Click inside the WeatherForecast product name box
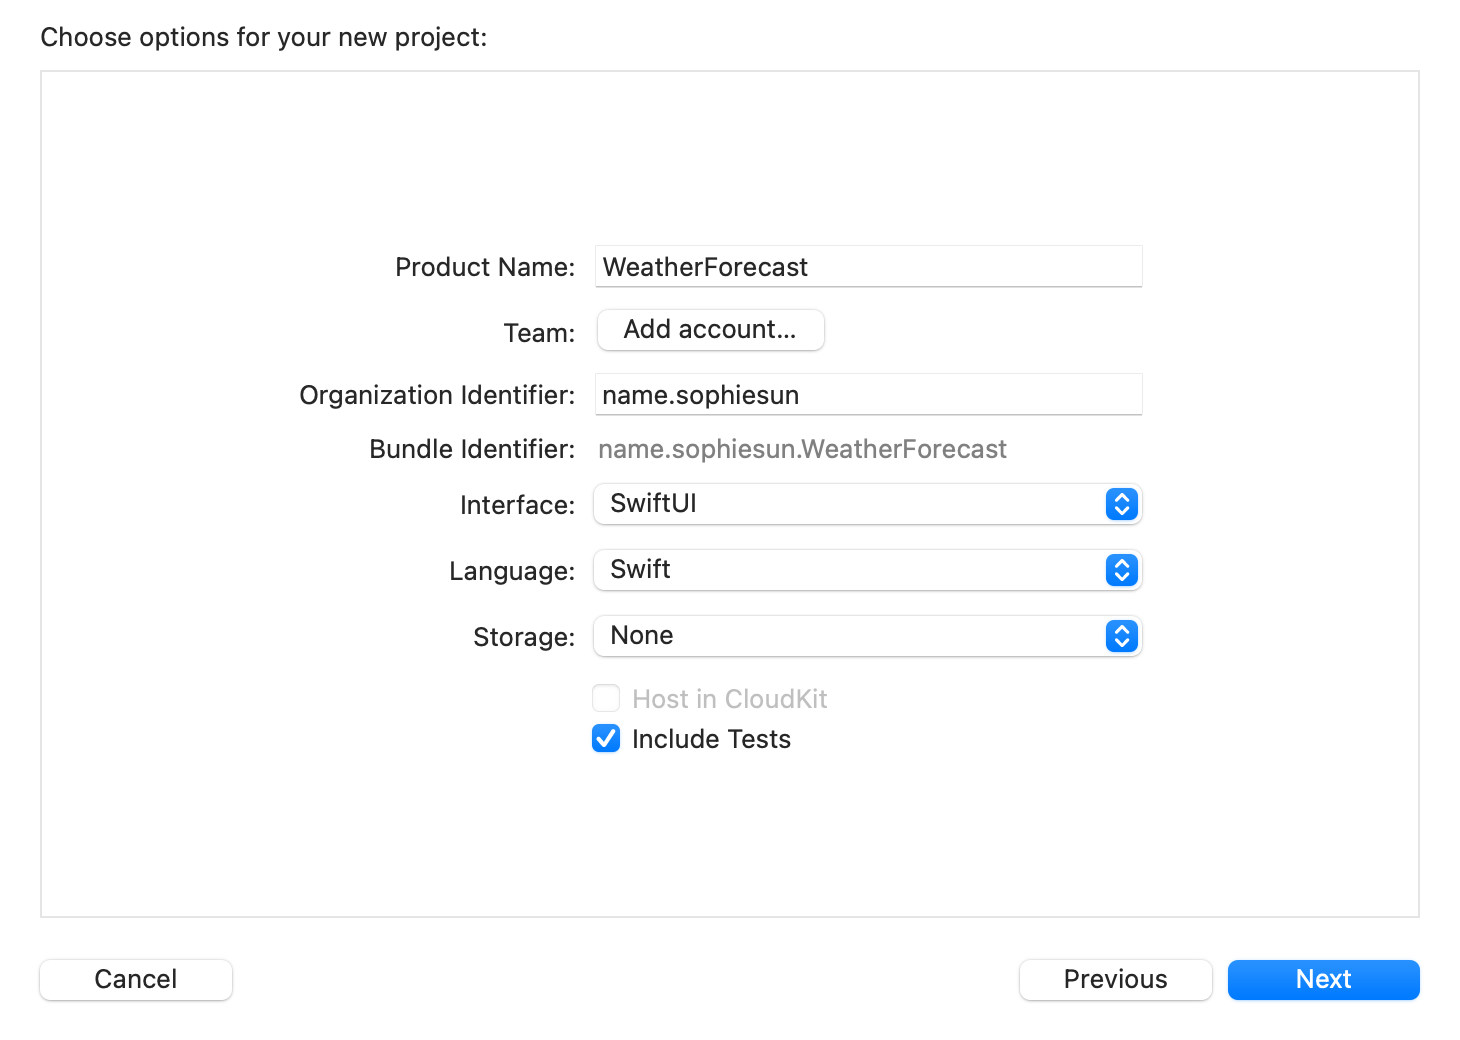Image resolution: width=1460 pixels, height=1040 pixels. pyautogui.click(x=866, y=266)
